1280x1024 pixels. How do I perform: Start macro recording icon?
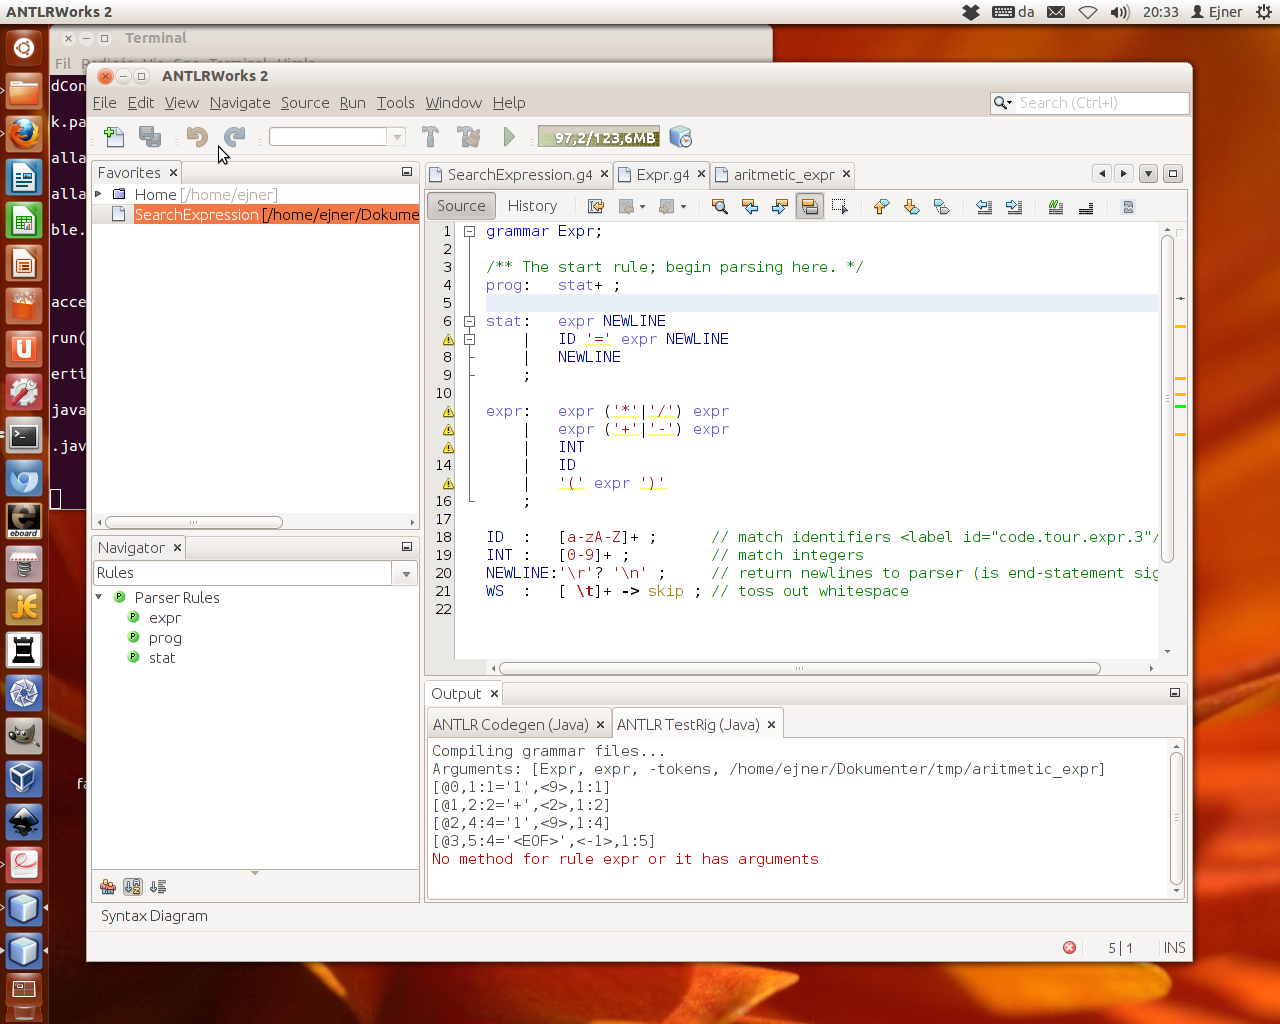pos(1055,207)
